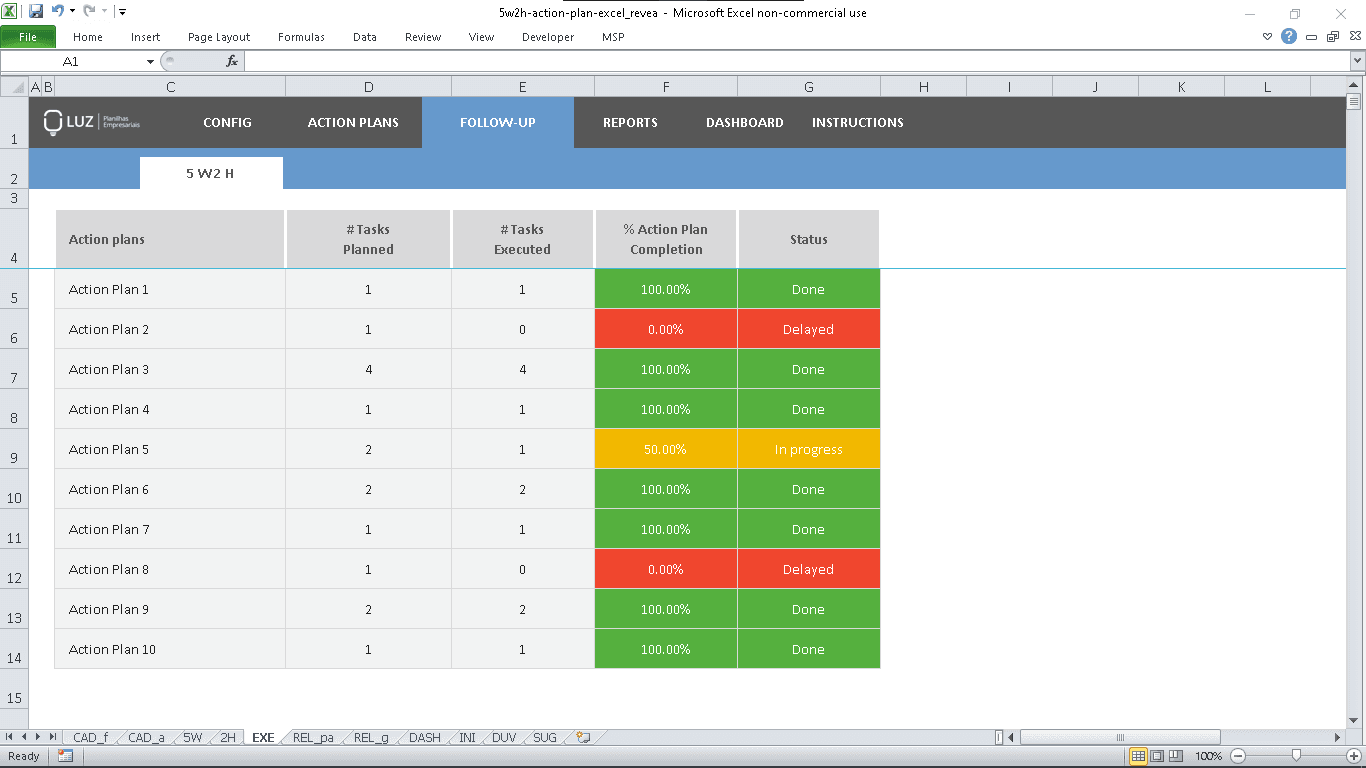The image size is (1366, 768).
Task: Click the zoom slider handle
Action: tap(1296, 756)
